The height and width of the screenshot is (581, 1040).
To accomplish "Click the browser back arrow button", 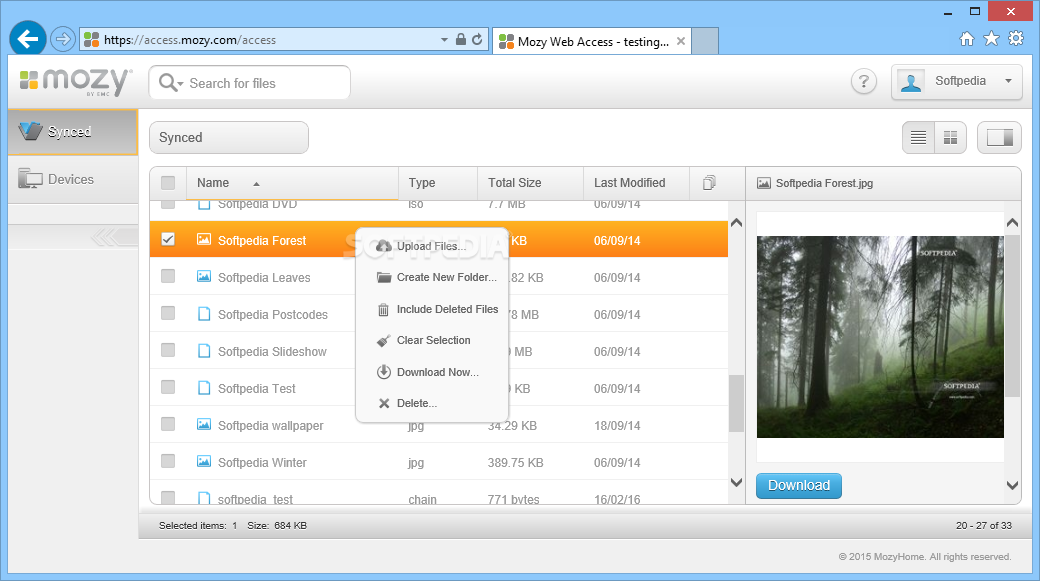I will pyautogui.click(x=28, y=39).
